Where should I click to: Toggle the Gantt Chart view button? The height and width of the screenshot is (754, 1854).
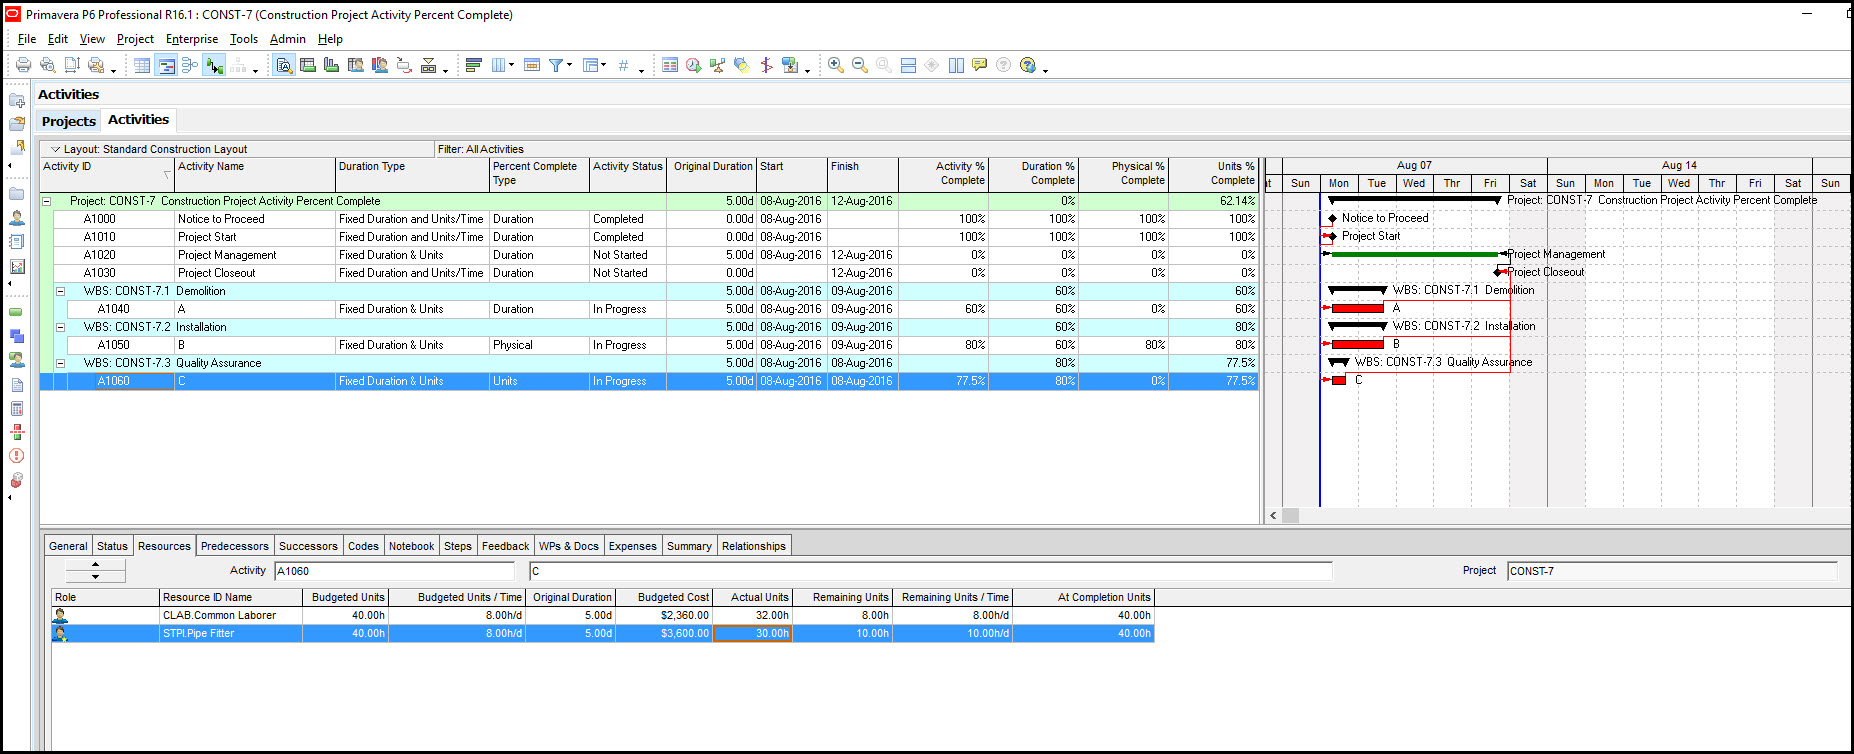pyautogui.click(x=166, y=65)
